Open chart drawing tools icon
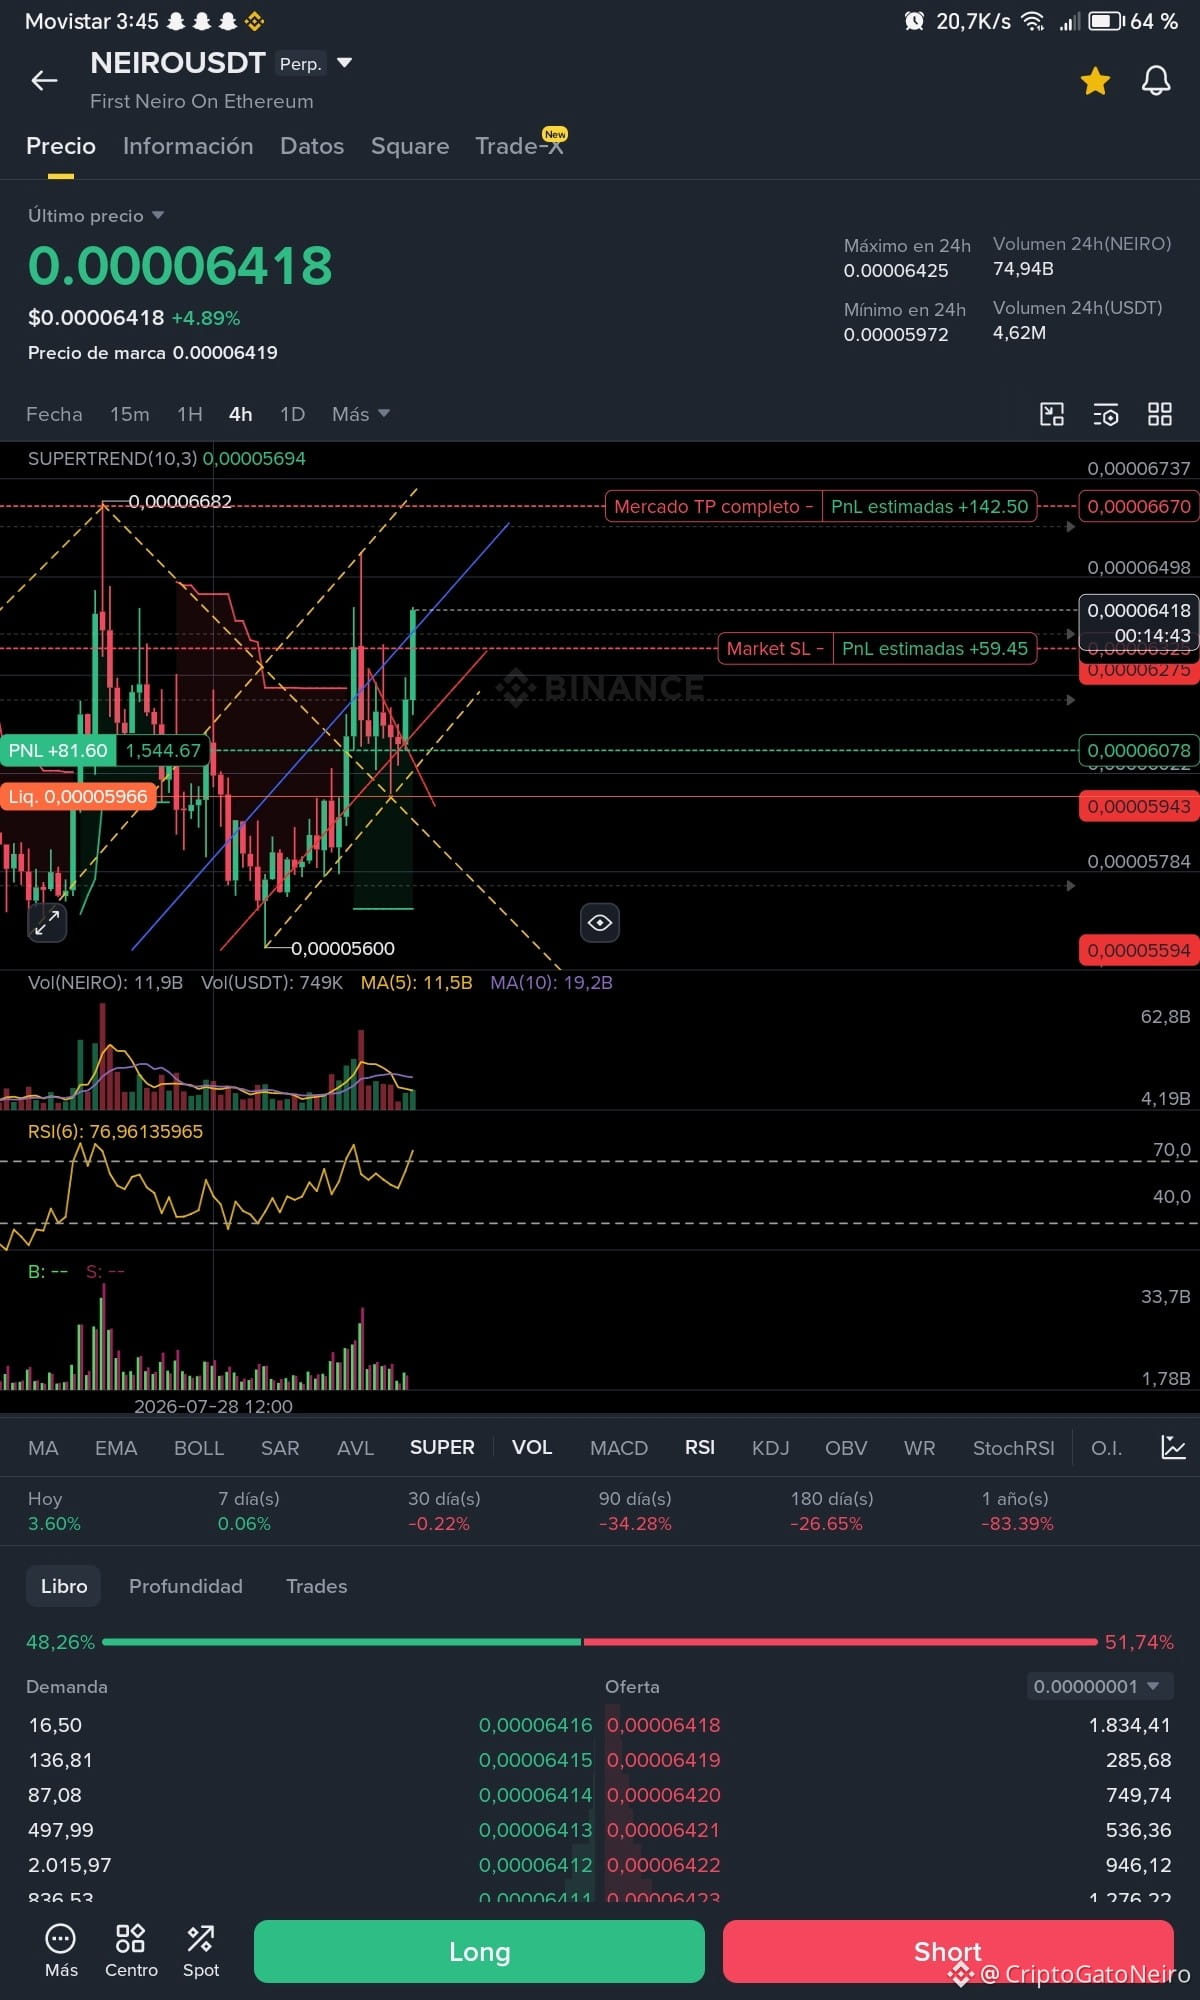Screen dimensions: 1200x2000 [x=1052, y=414]
